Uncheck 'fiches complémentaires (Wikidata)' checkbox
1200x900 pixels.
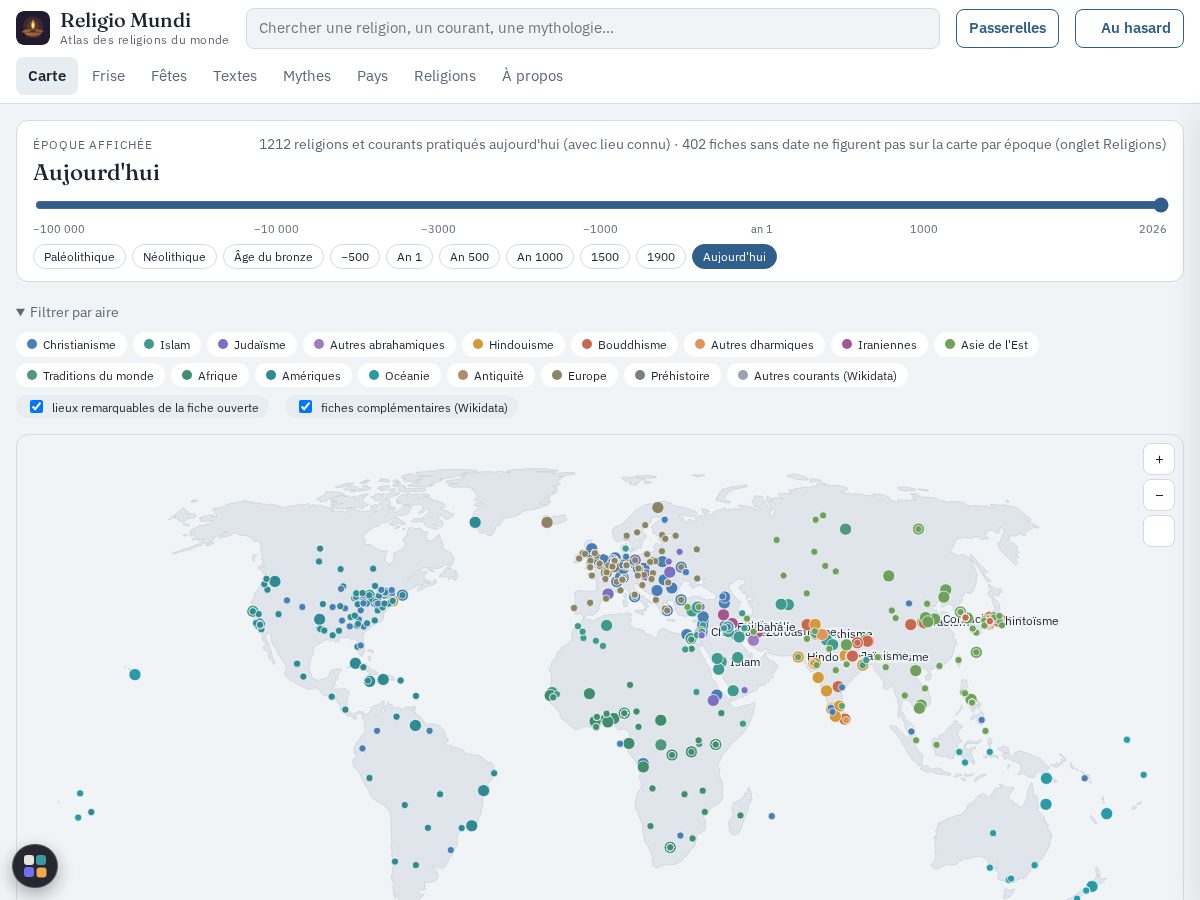tap(306, 407)
